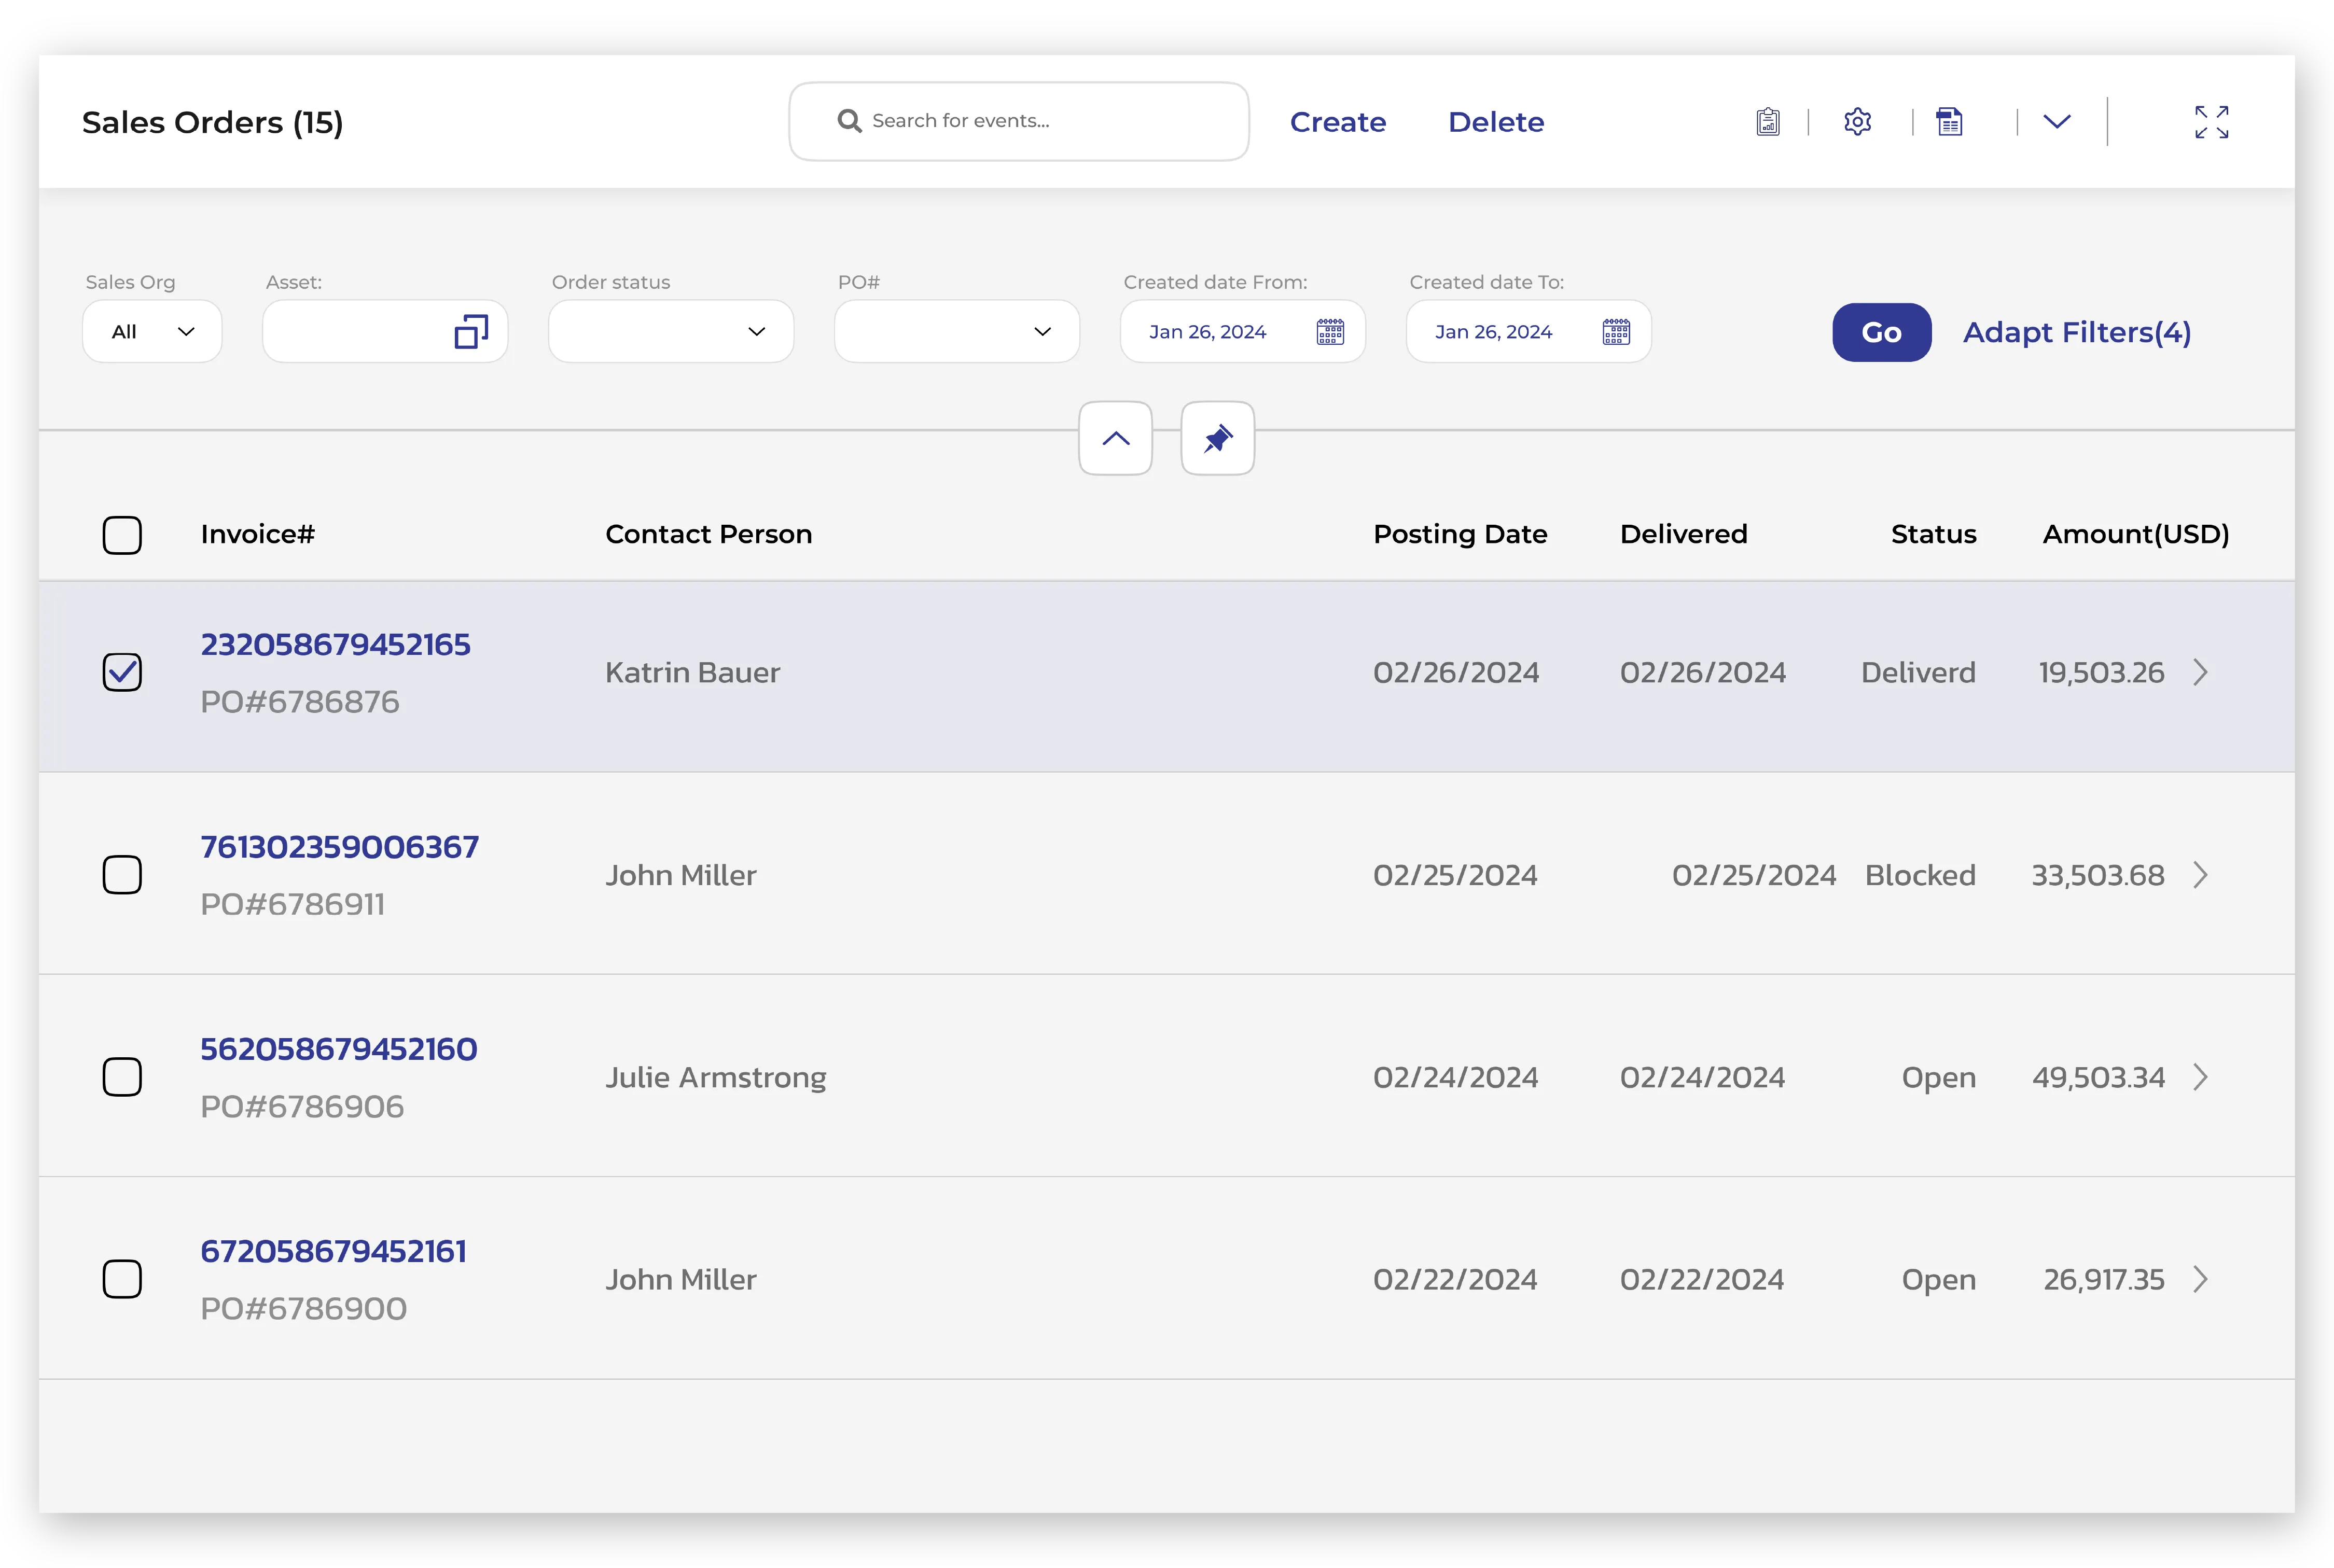Viewport: 2334px width, 1568px height.
Task: Open the Order status dropdown
Action: [671, 332]
